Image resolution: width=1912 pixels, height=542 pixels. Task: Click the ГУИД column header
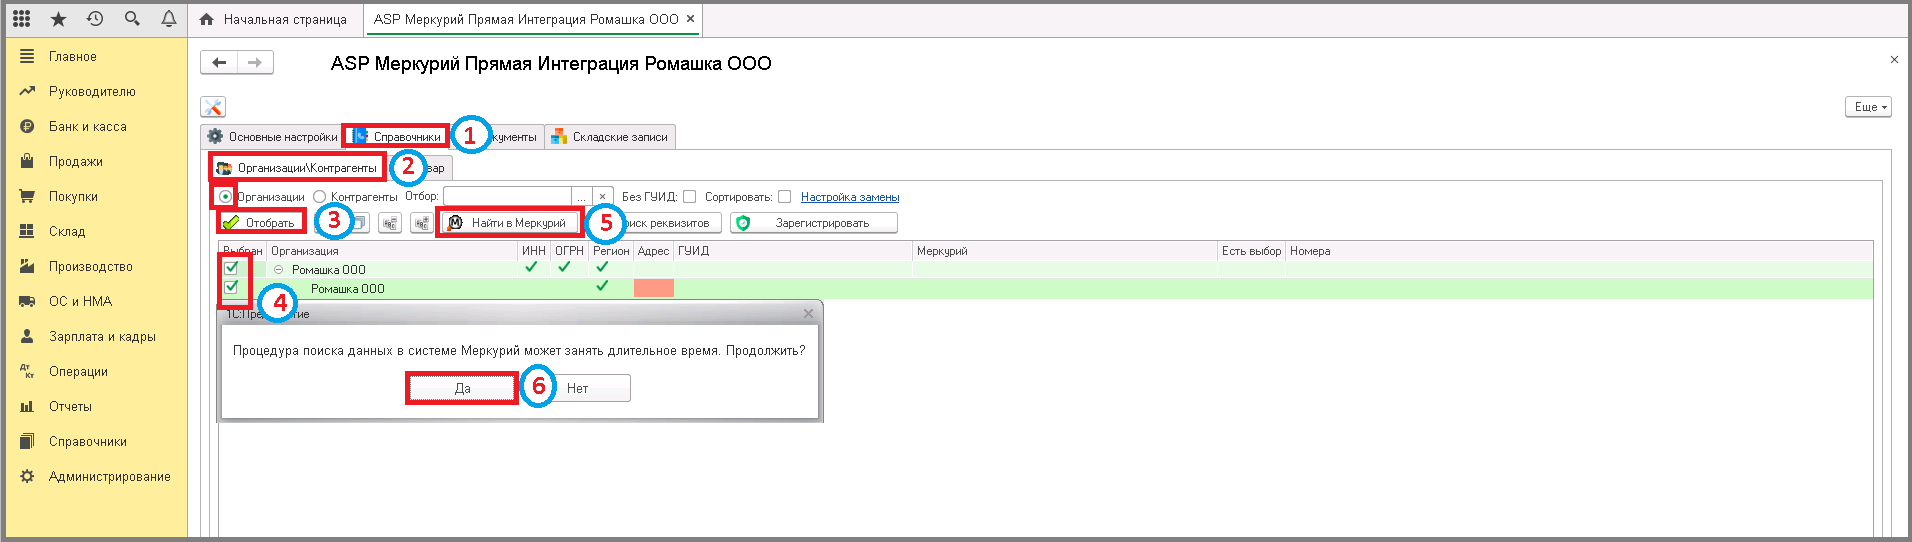[x=793, y=251]
